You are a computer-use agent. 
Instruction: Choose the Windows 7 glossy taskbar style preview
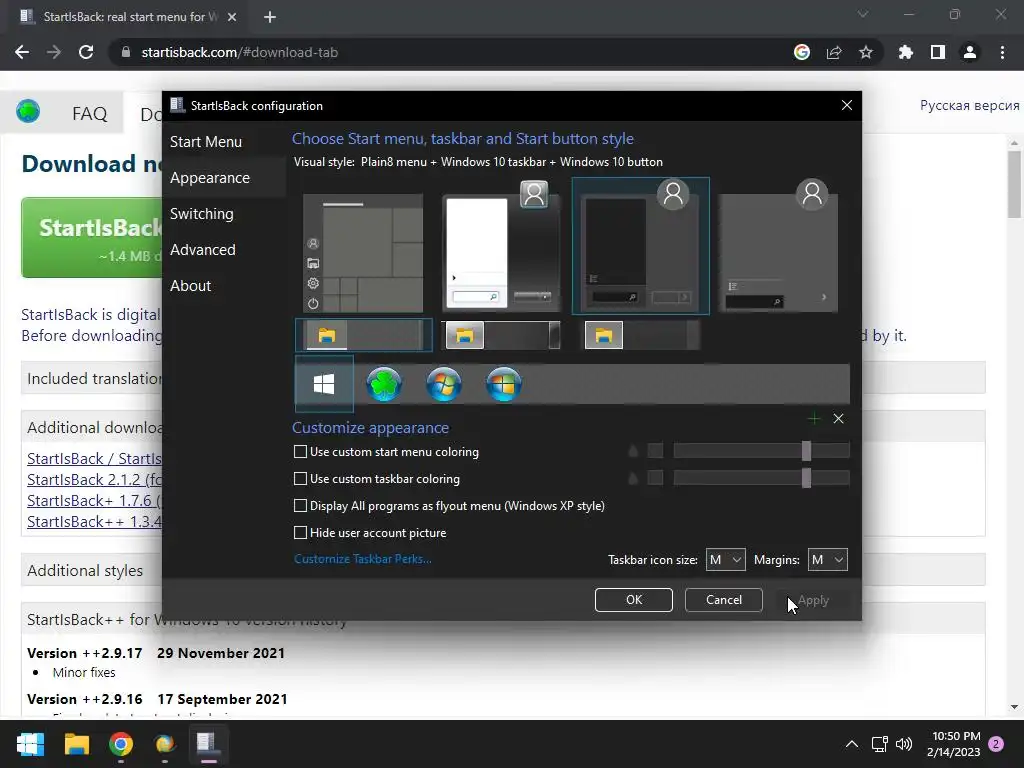point(502,336)
